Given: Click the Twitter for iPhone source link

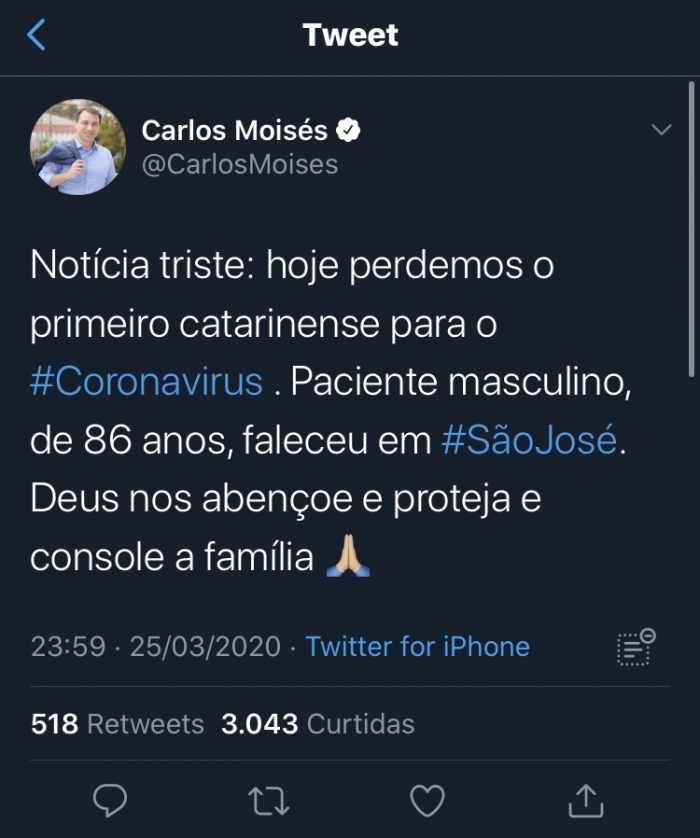Looking at the screenshot, I should click(416, 647).
